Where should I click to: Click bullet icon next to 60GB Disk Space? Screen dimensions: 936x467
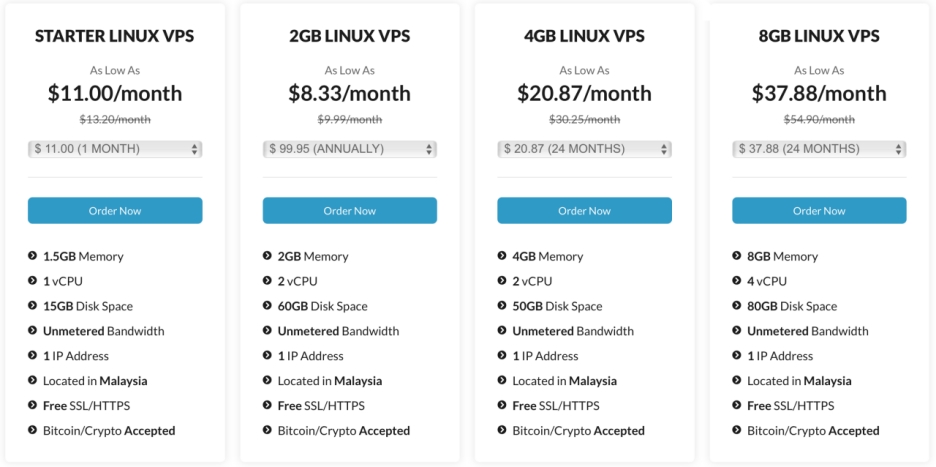pyautogui.click(x=267, y=305)
